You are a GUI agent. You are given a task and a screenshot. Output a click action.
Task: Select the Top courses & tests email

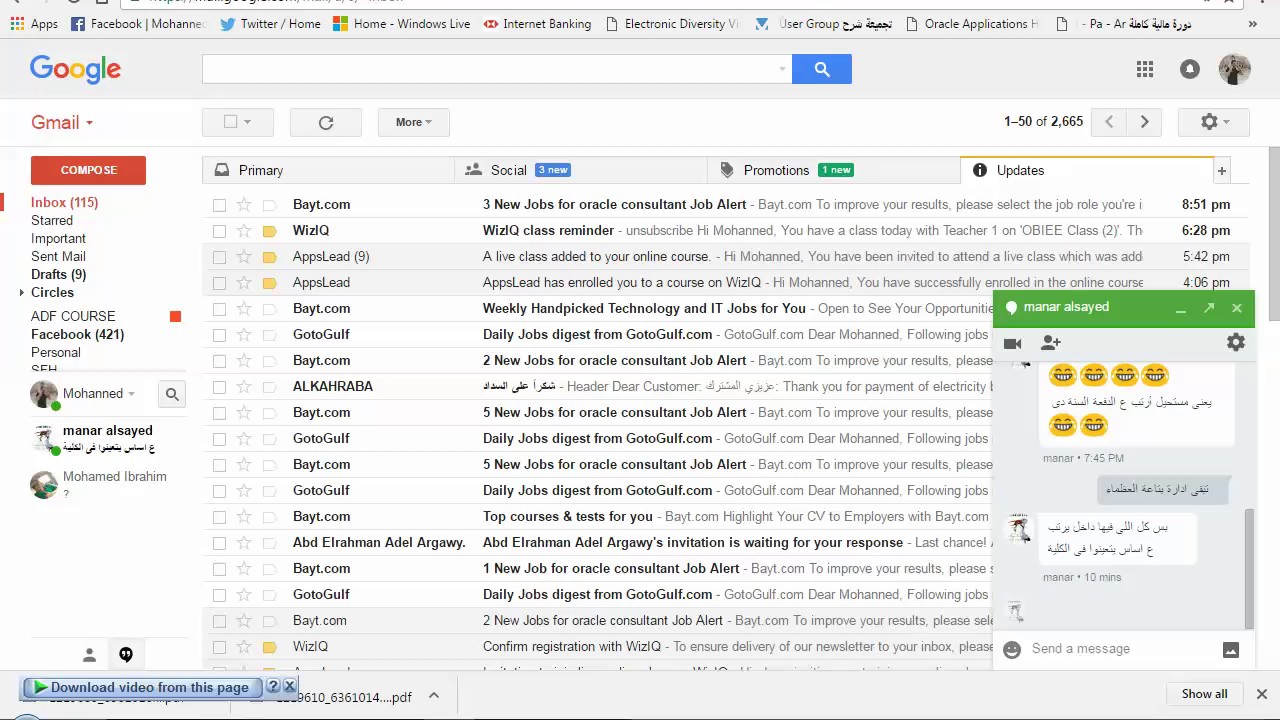(219, 517)
